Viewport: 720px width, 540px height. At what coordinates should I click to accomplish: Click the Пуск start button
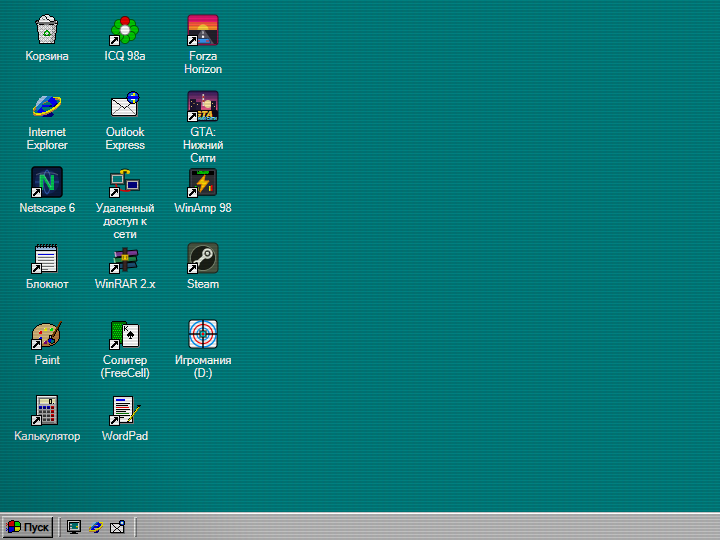[28, 527]
